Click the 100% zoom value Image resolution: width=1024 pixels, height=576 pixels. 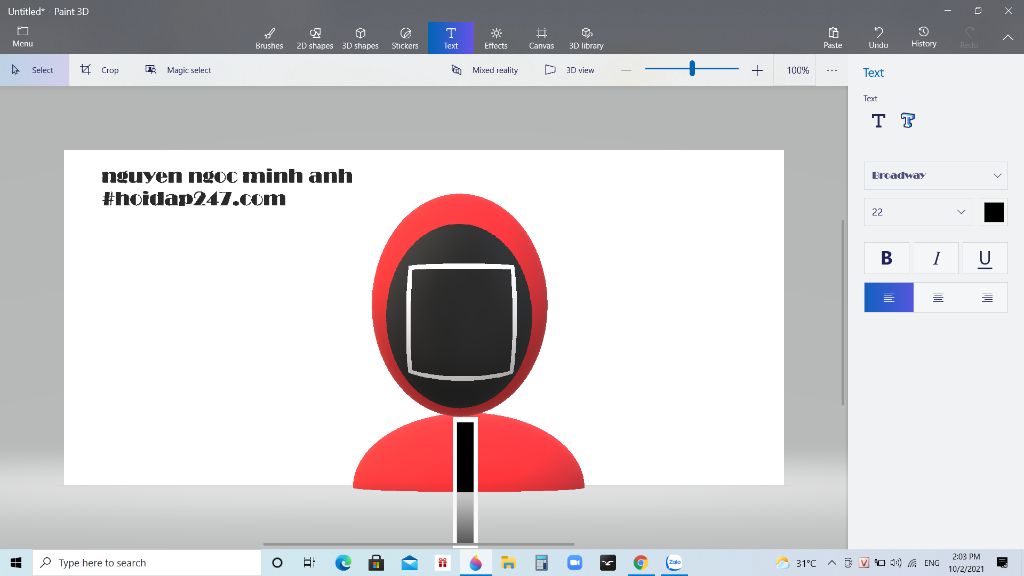click(797, 70)
